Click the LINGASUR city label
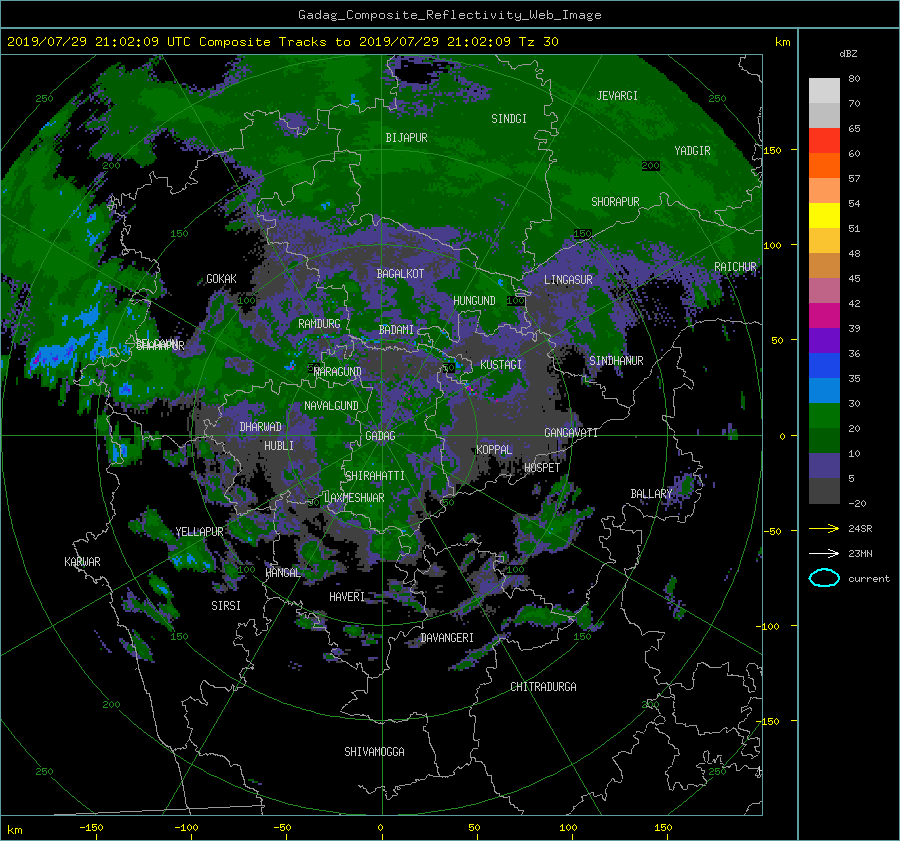Screen dimensions: 900x841 point(568,280)
